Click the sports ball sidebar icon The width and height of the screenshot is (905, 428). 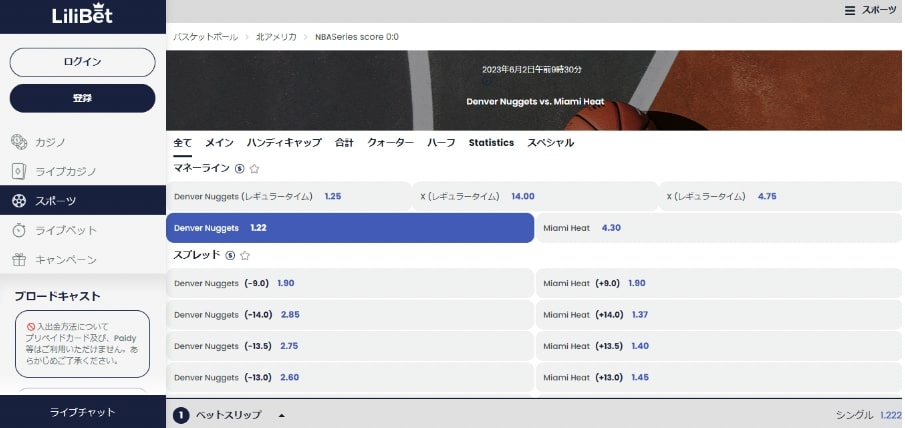[19, 200]
